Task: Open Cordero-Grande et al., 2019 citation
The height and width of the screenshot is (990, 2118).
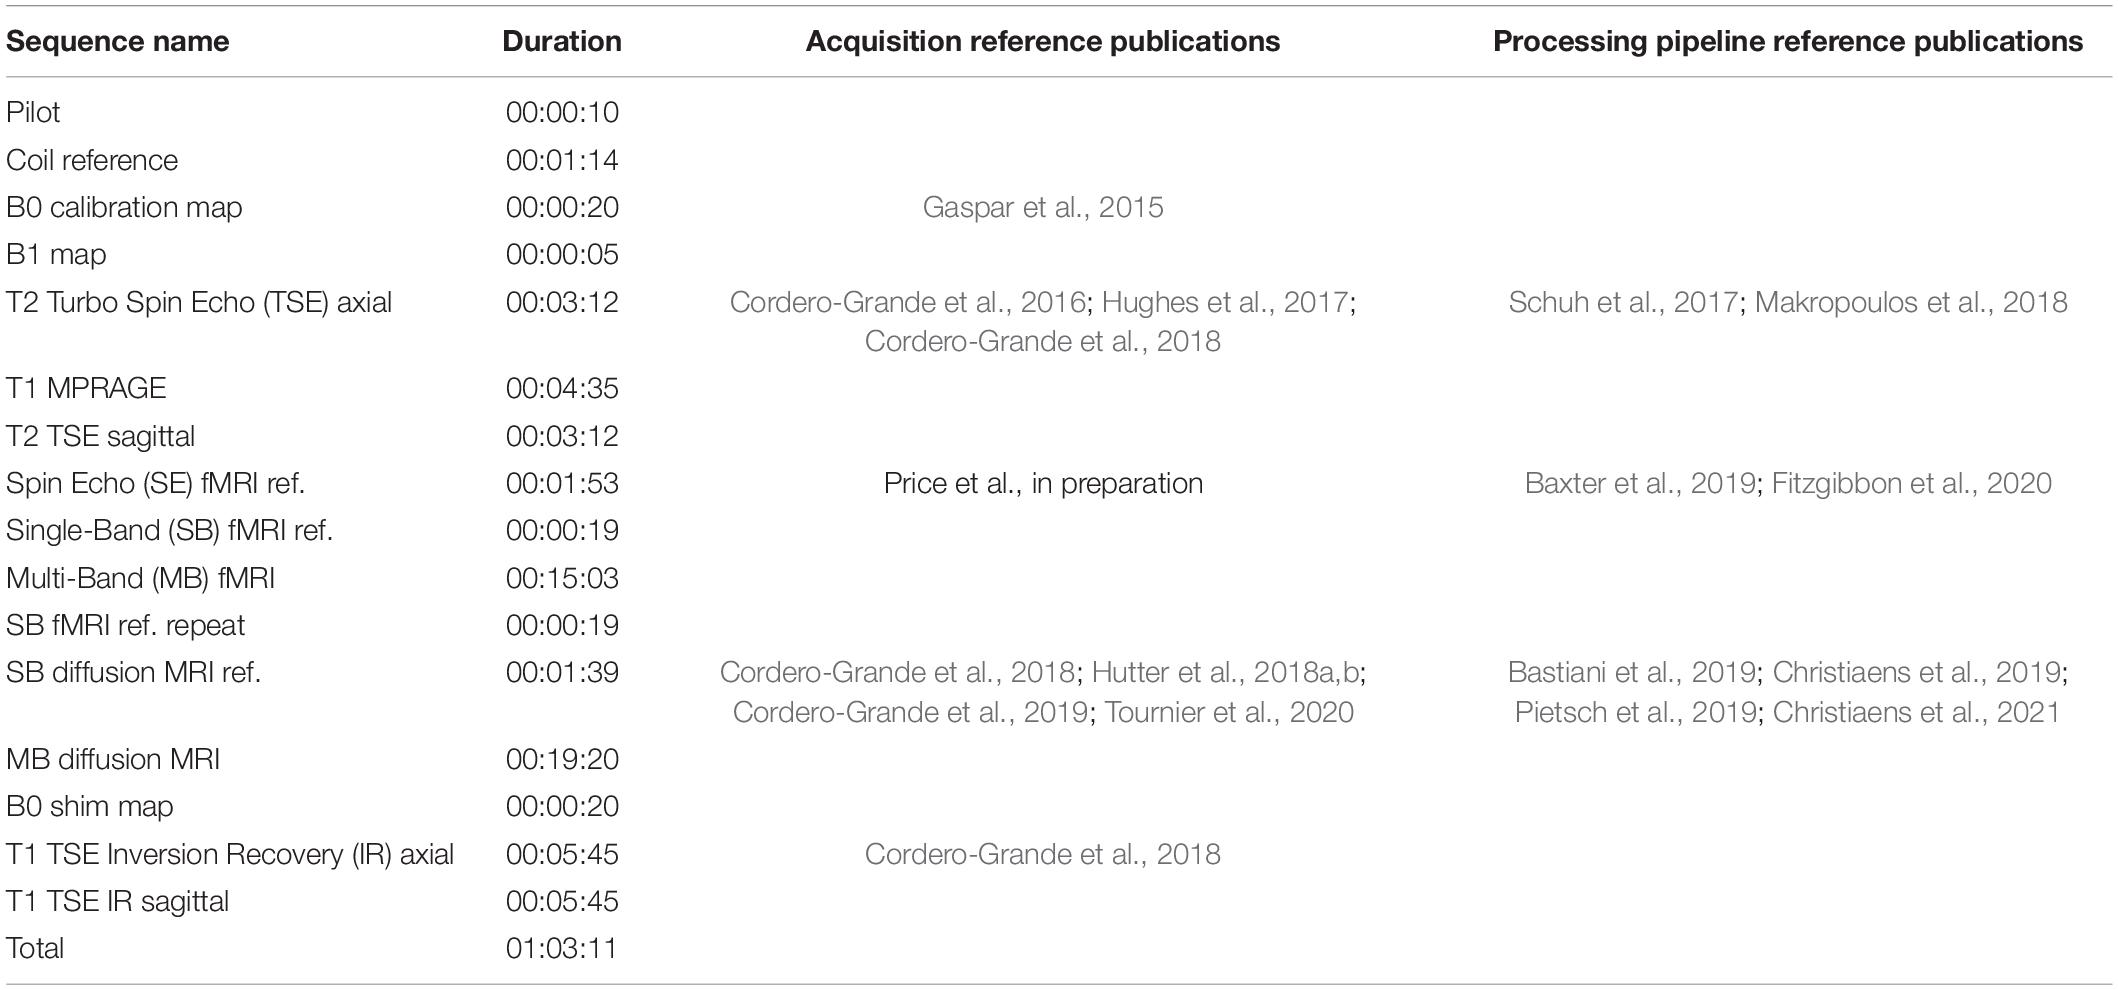Action: tap(910, 712)
